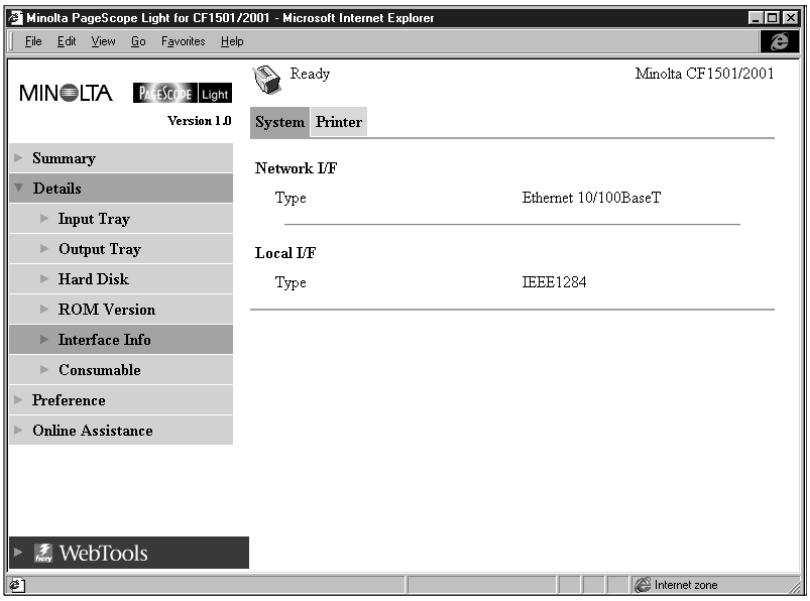
Task: Click the Internet zone status text
Action: coord(686,585)
